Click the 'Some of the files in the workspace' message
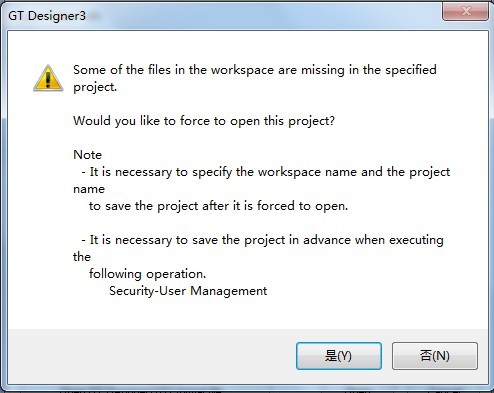Viewport: 494px width, 393px height. (255, 70)
